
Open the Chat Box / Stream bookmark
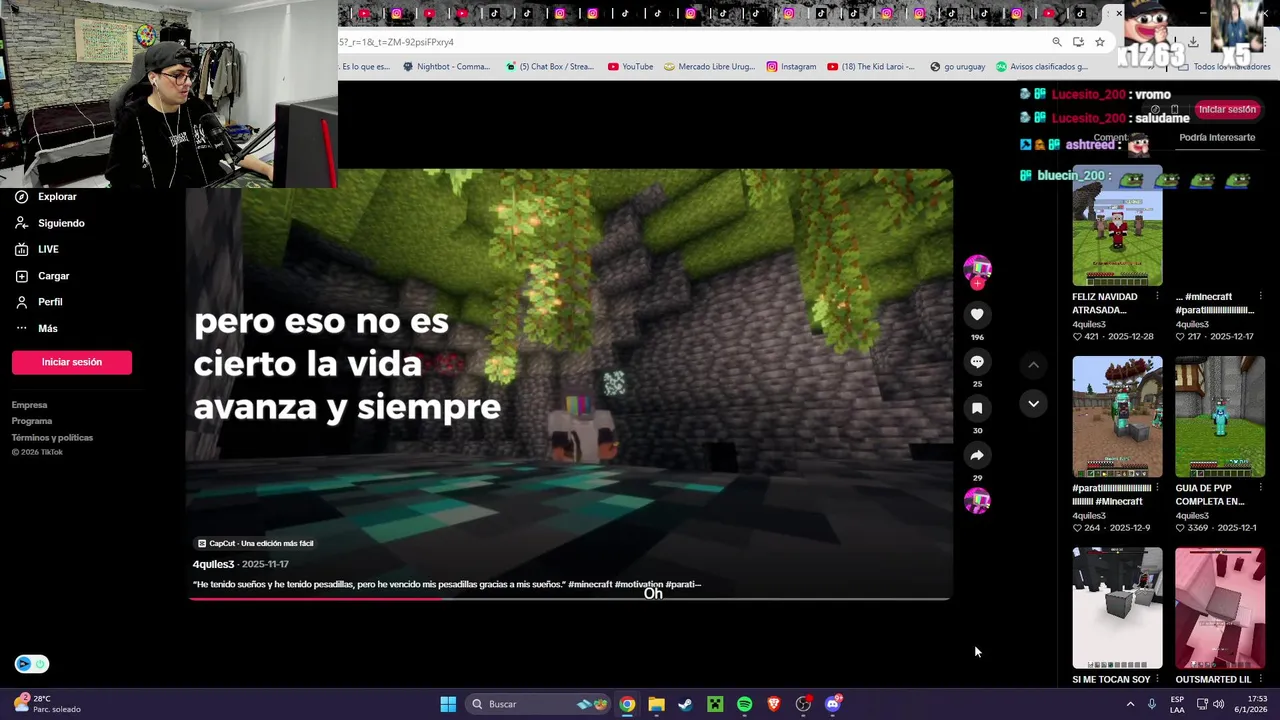click(550, 67)
